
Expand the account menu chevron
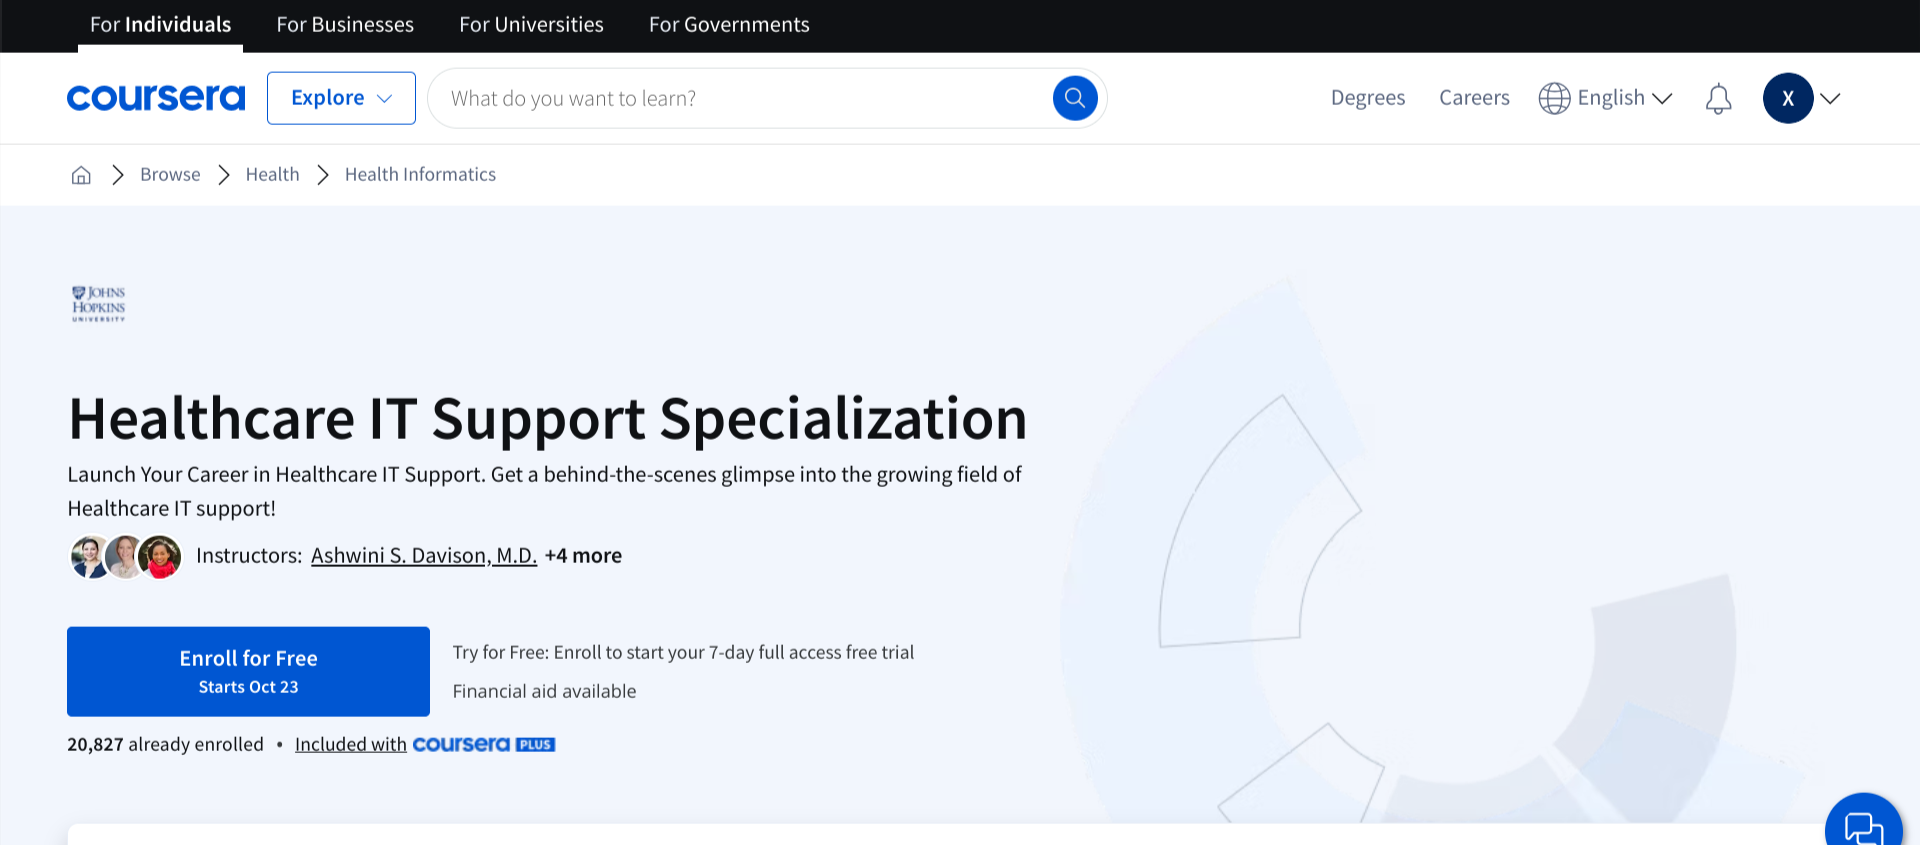tap(1831, 98)
